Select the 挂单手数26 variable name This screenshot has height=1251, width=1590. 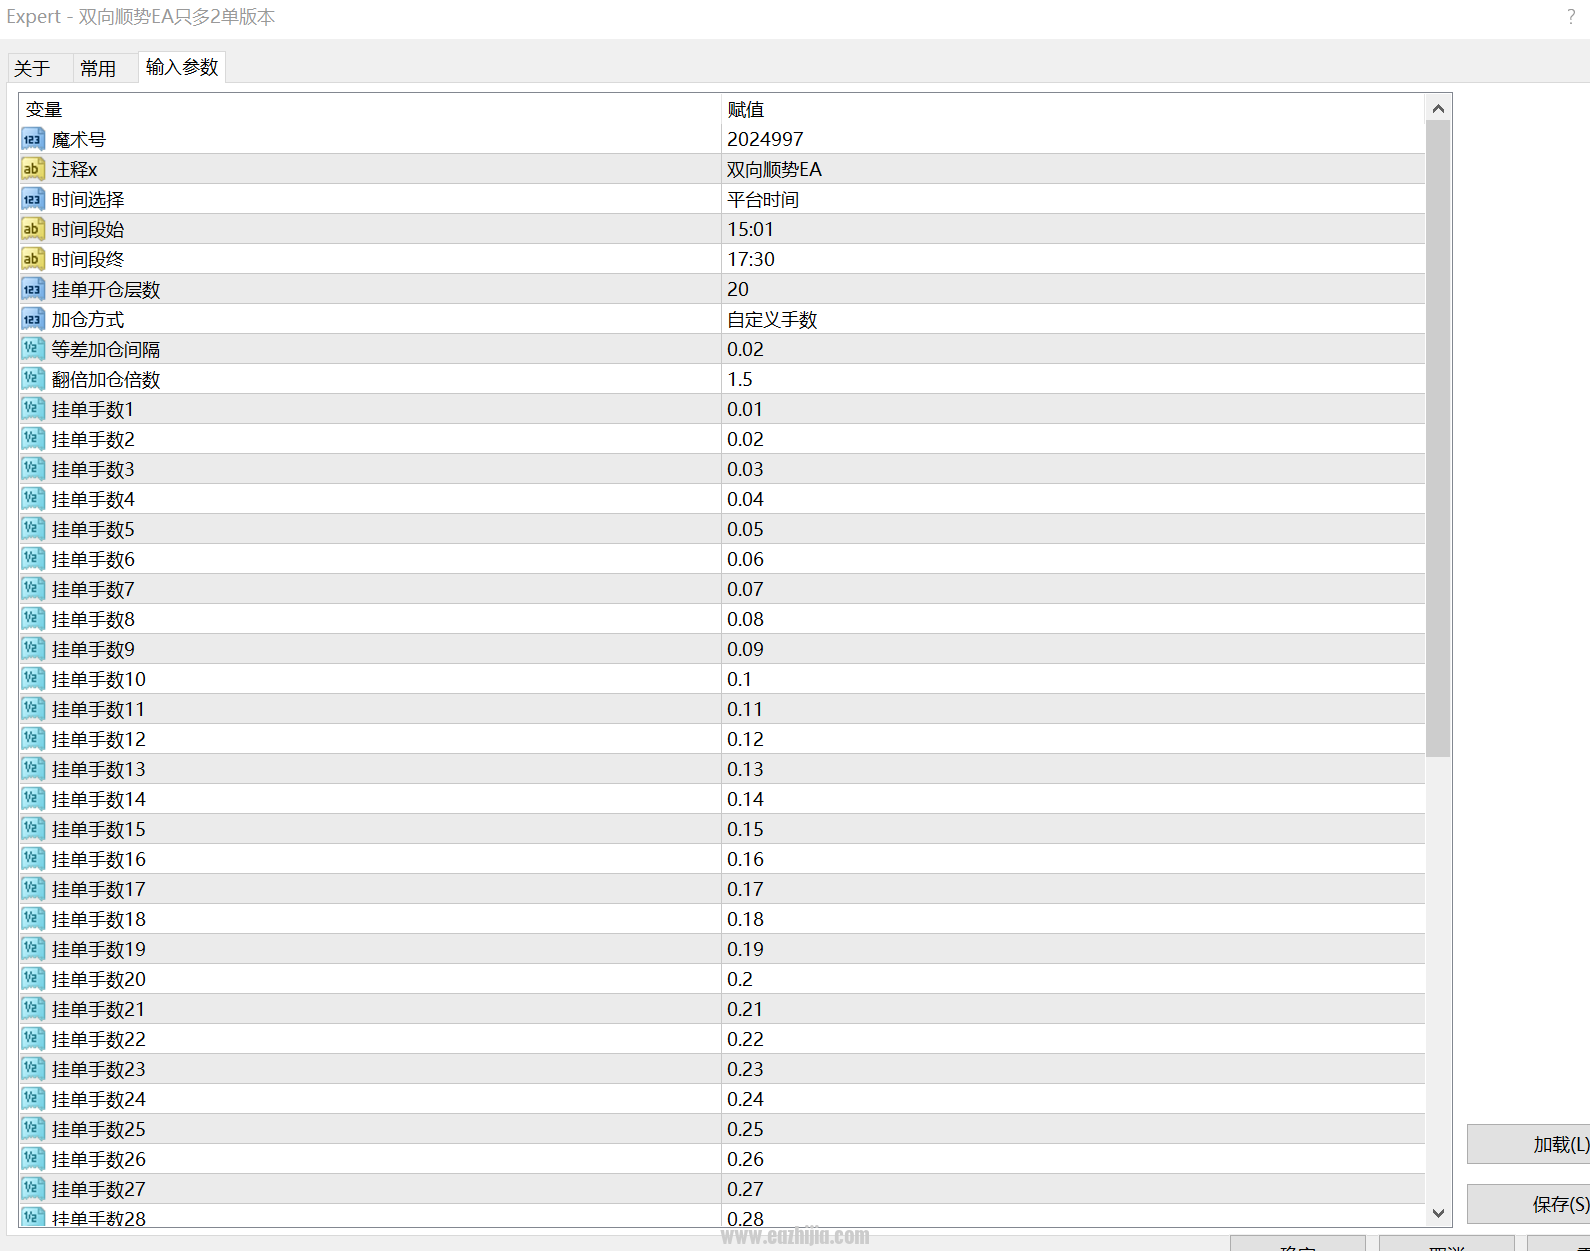[x=98, y=1159]
